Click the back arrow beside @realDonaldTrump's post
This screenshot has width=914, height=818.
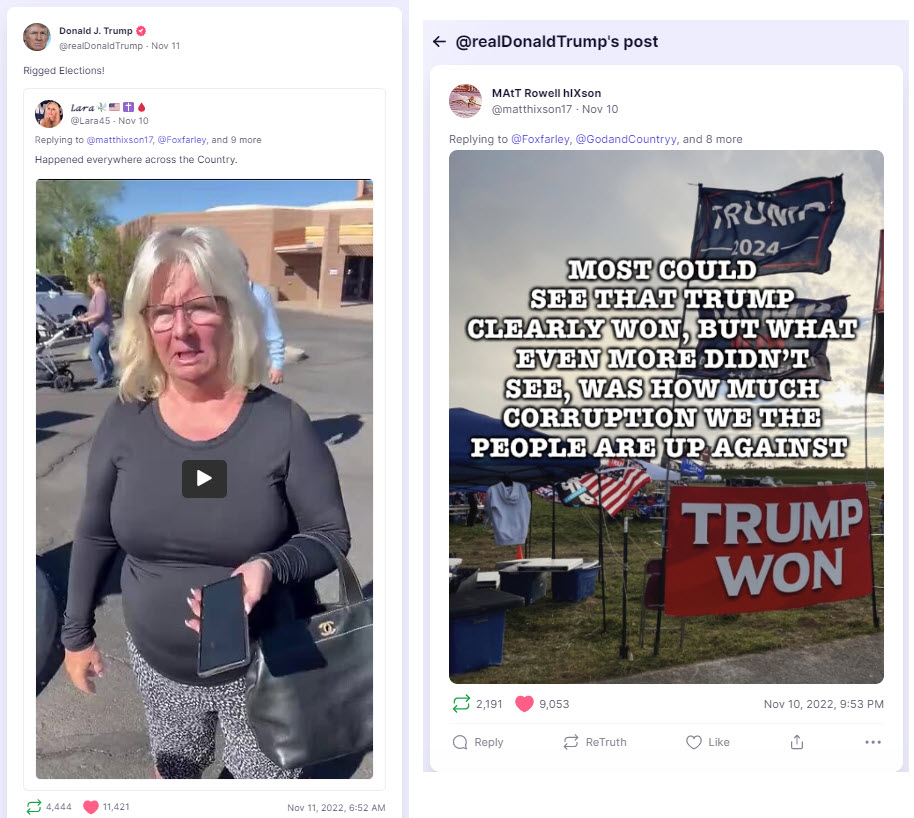(439, 41)
